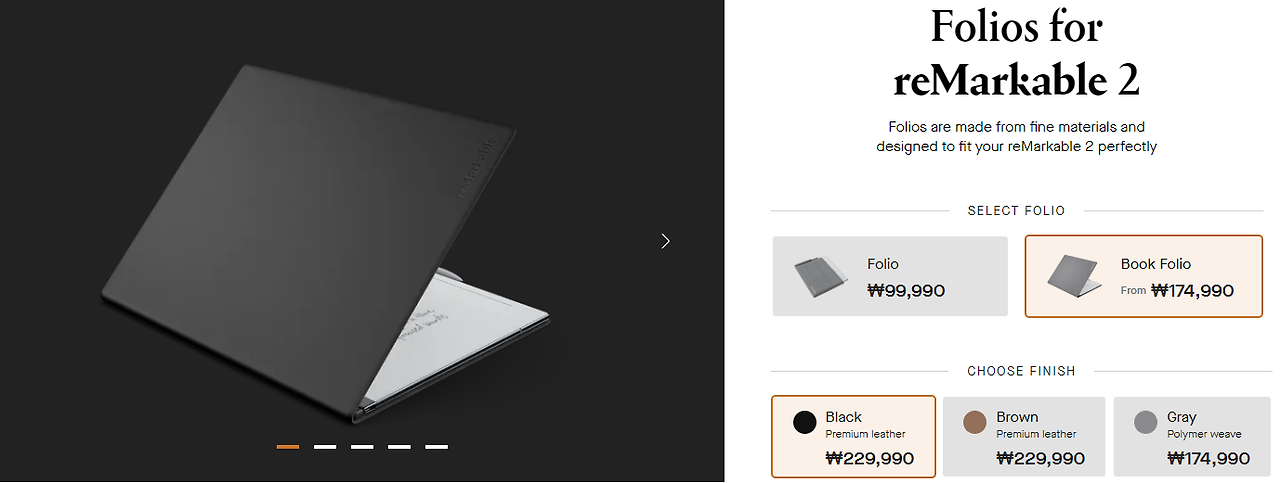Pick the brown color swatch circle
This screenshot has height=483, width=1280.
click(x=975, y=422)
